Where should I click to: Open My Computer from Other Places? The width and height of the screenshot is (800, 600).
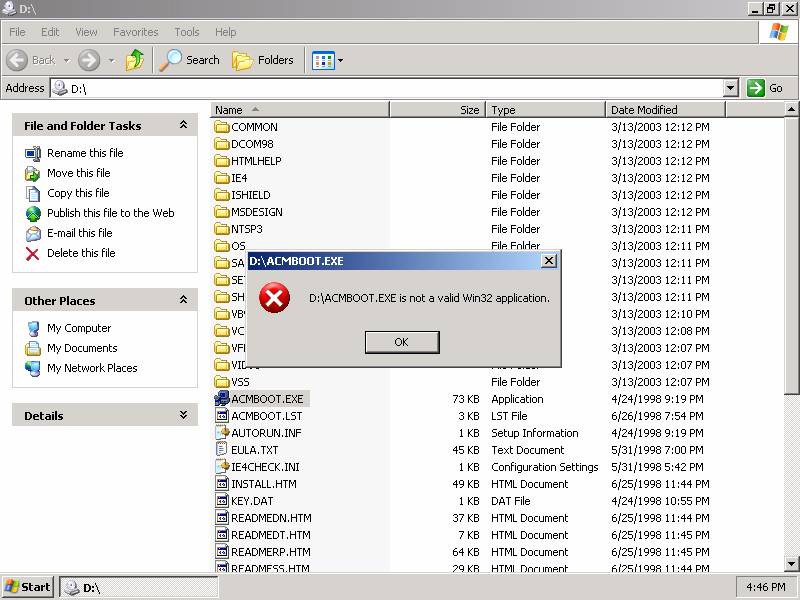click(x=79, y=328)
